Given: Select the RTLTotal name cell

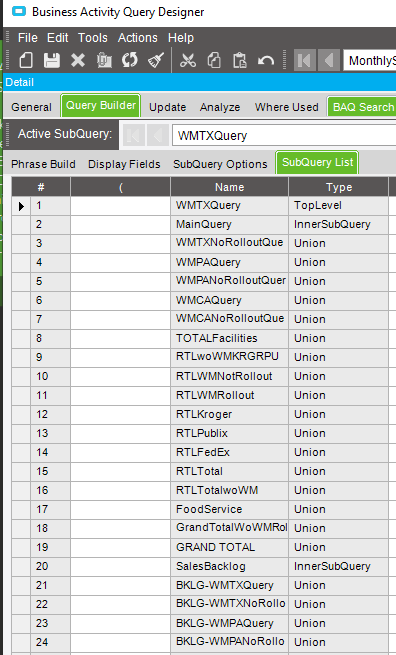Looking at the screenshot, I should click(x=229, y=472).
